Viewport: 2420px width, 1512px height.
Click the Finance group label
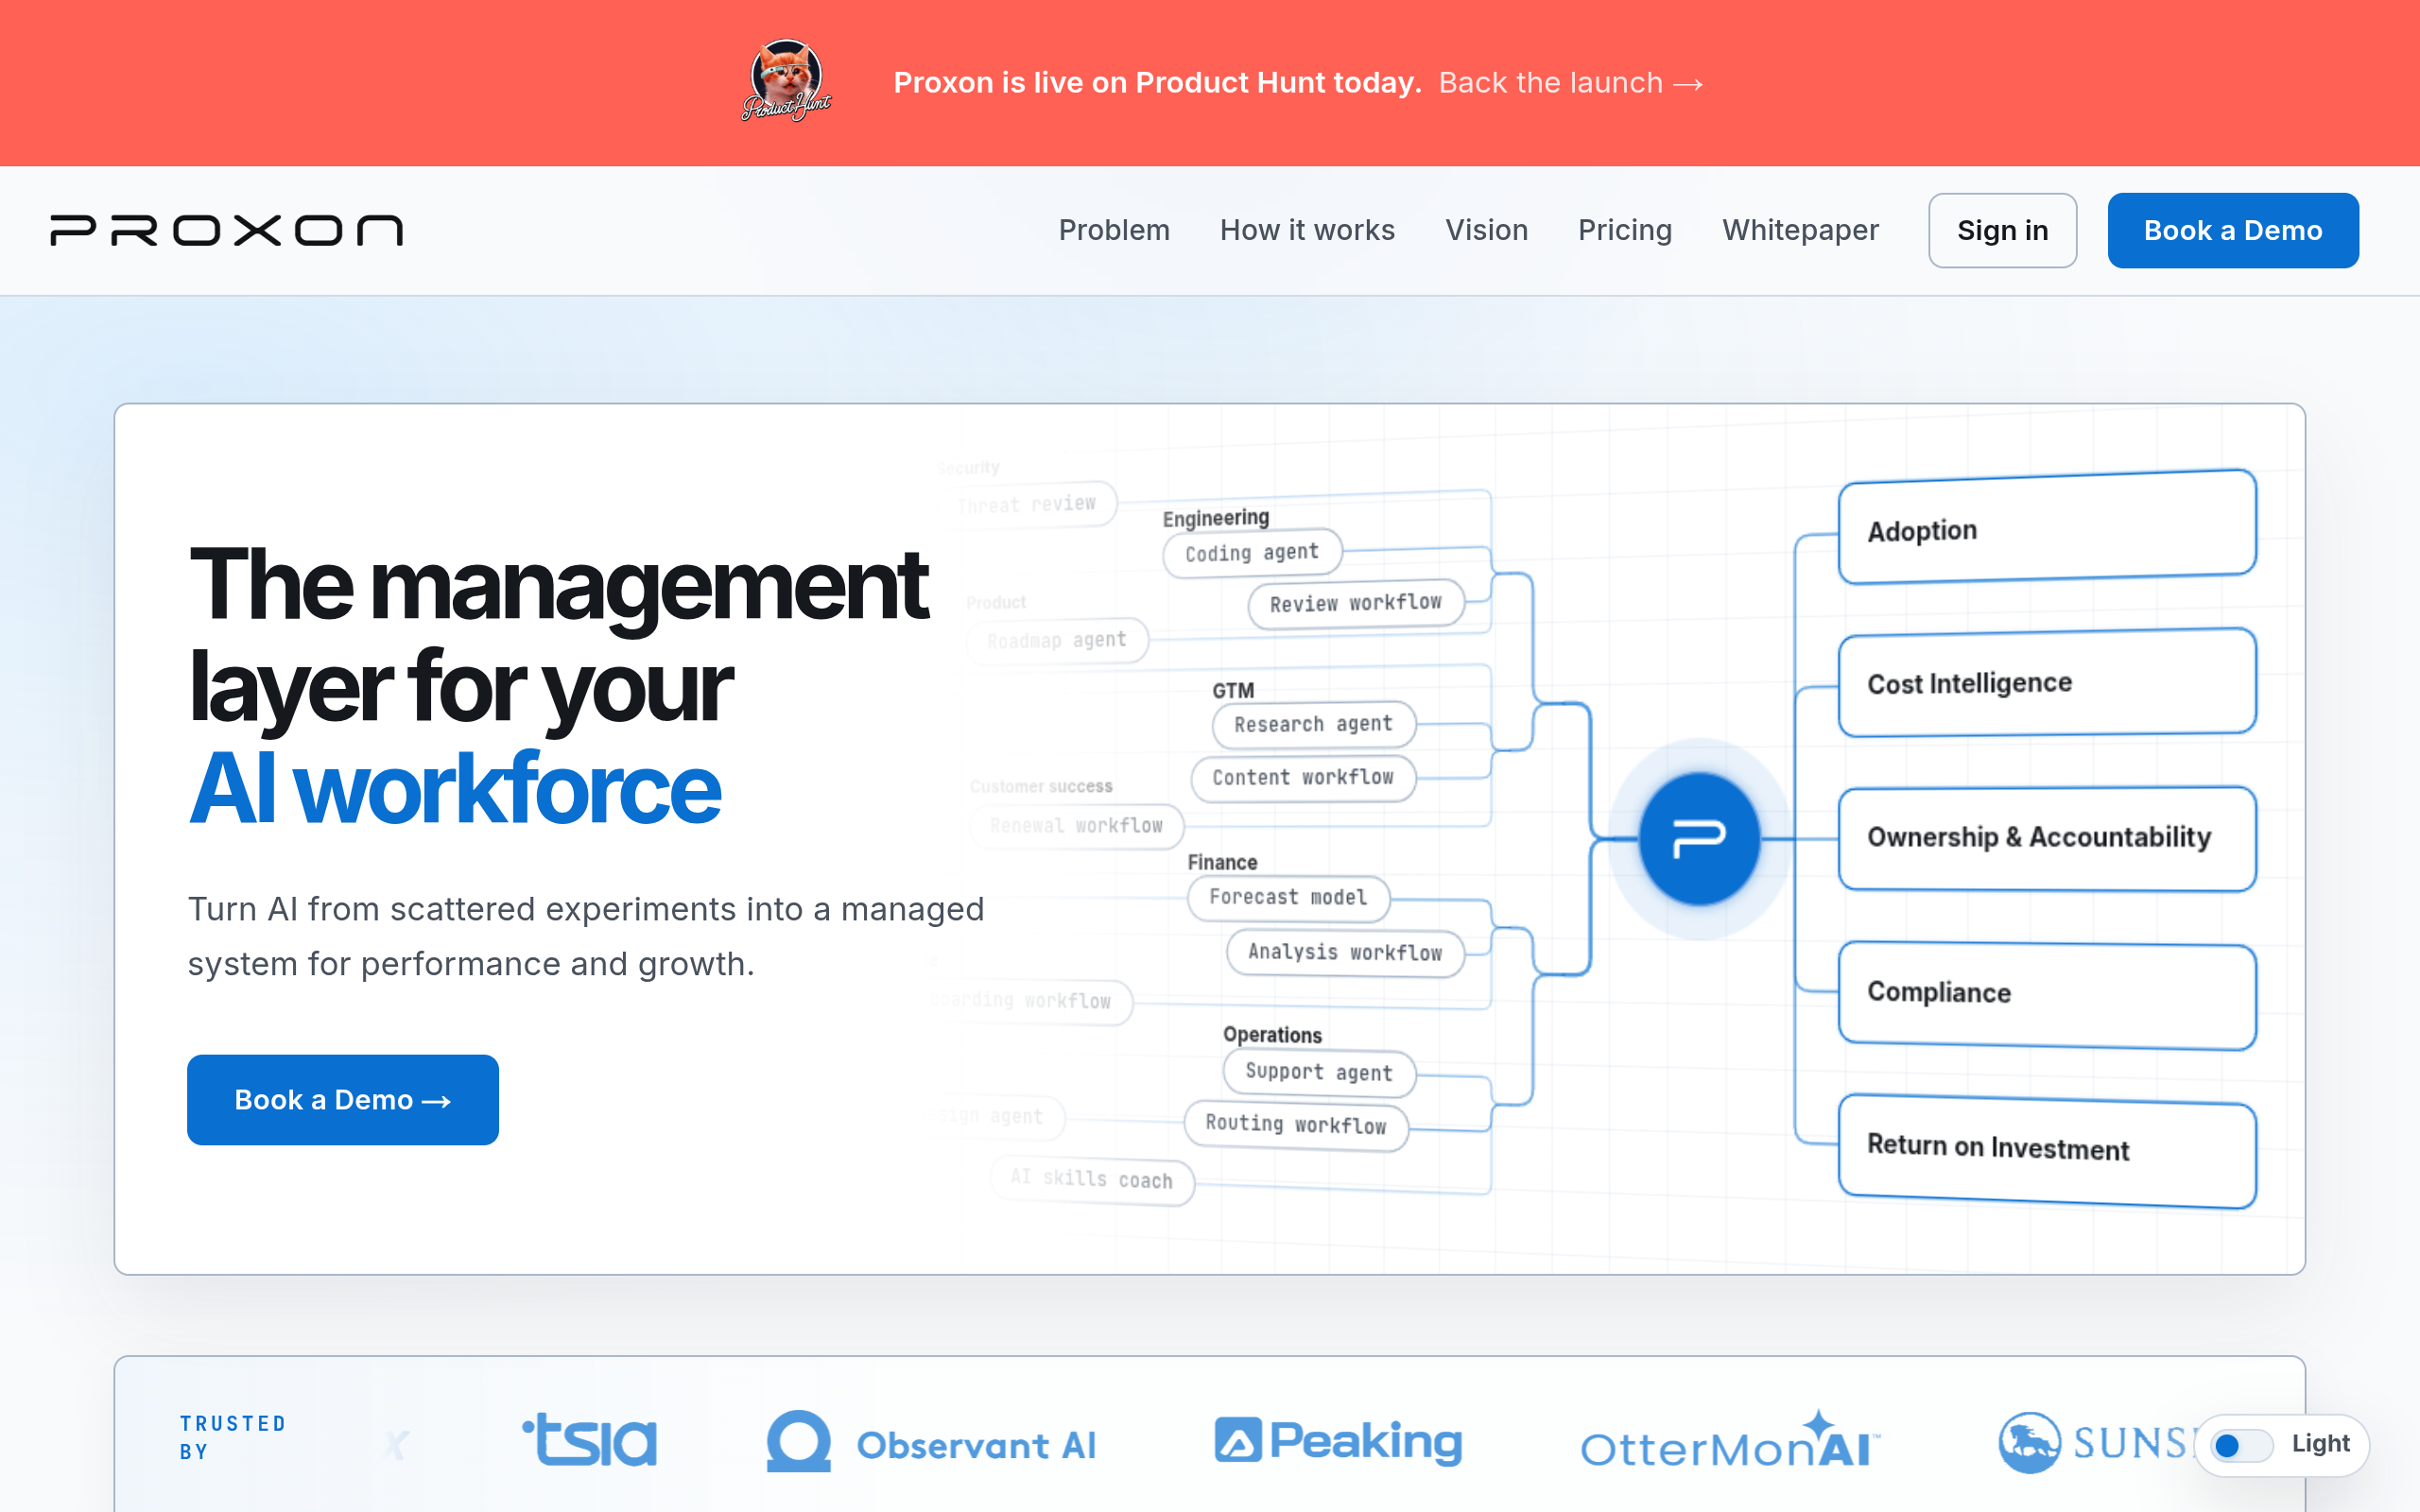coord(1222,863)
